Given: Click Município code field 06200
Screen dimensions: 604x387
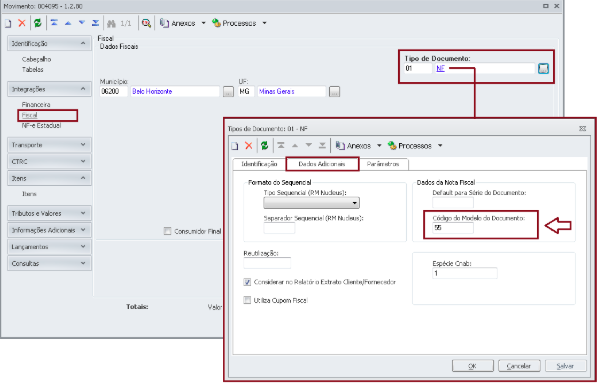Looking at the screenshot, I should pos(113,92).
